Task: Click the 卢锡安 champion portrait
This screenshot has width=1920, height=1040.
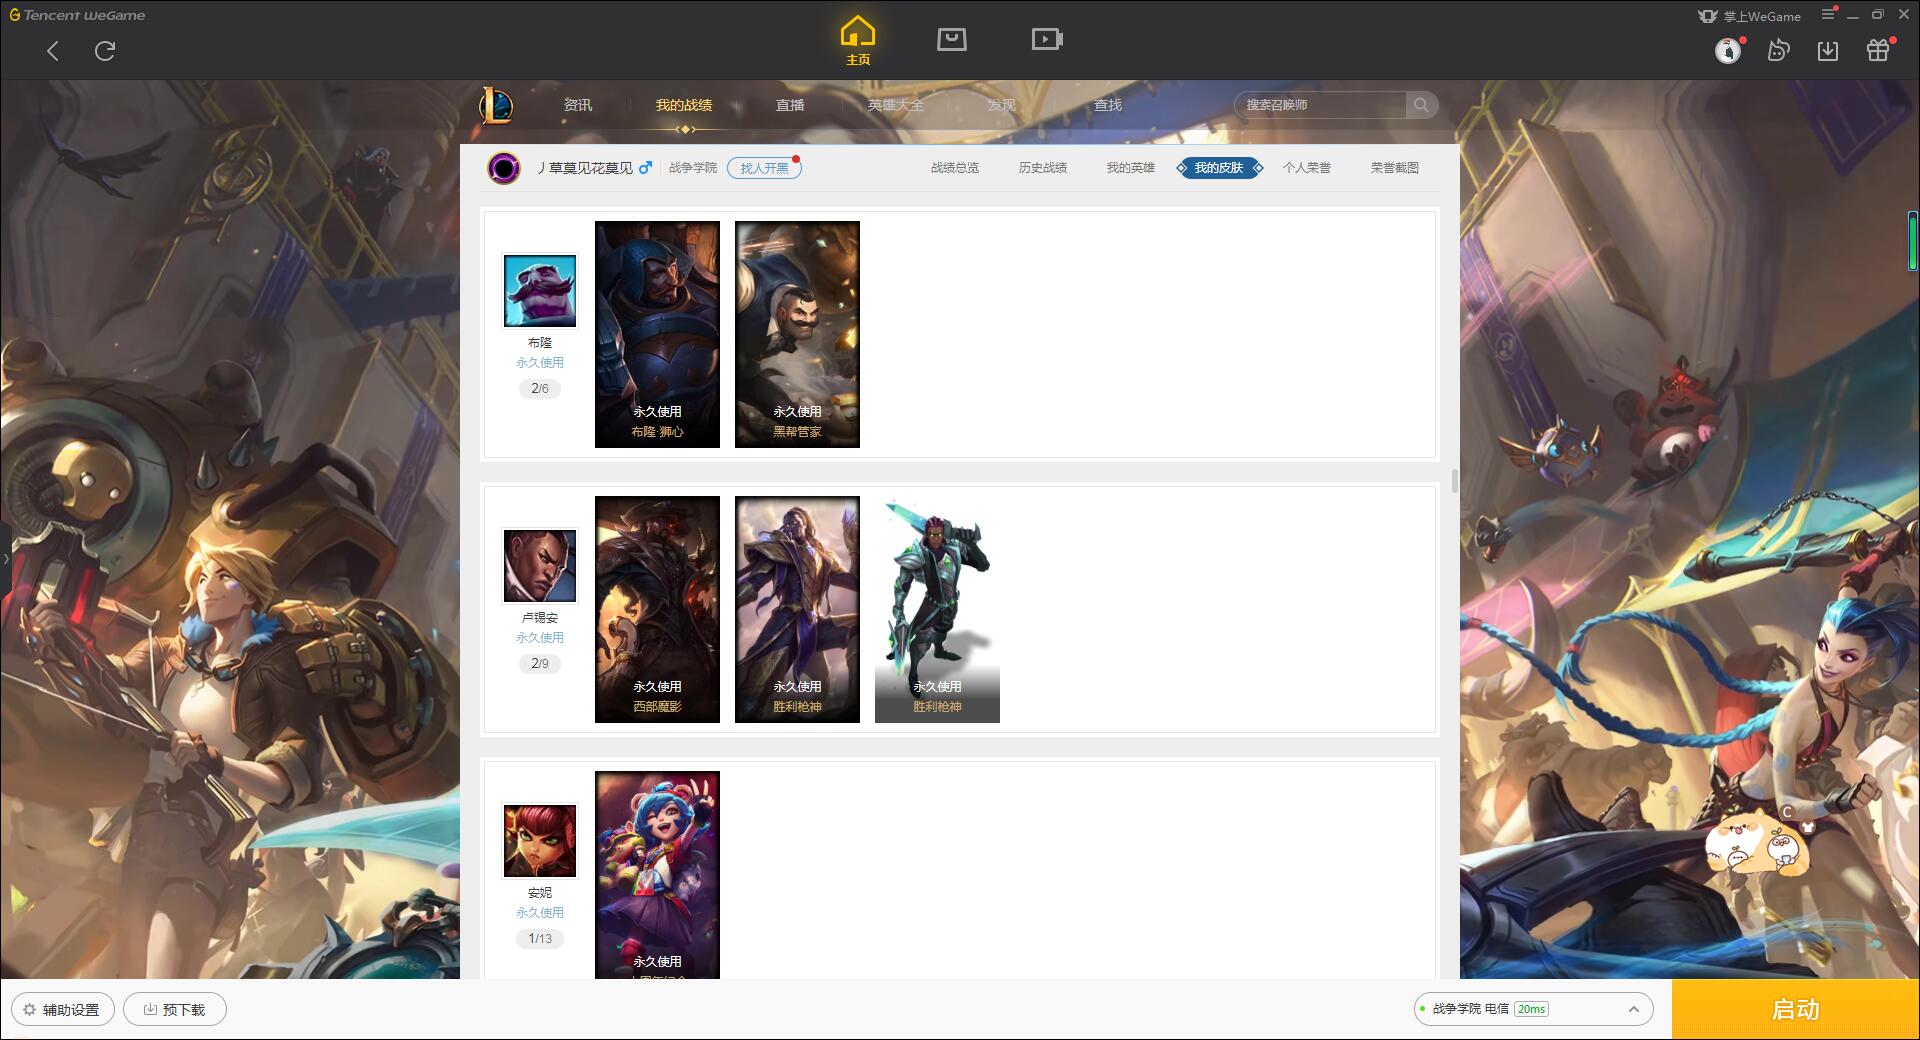Action: (540, 566)
